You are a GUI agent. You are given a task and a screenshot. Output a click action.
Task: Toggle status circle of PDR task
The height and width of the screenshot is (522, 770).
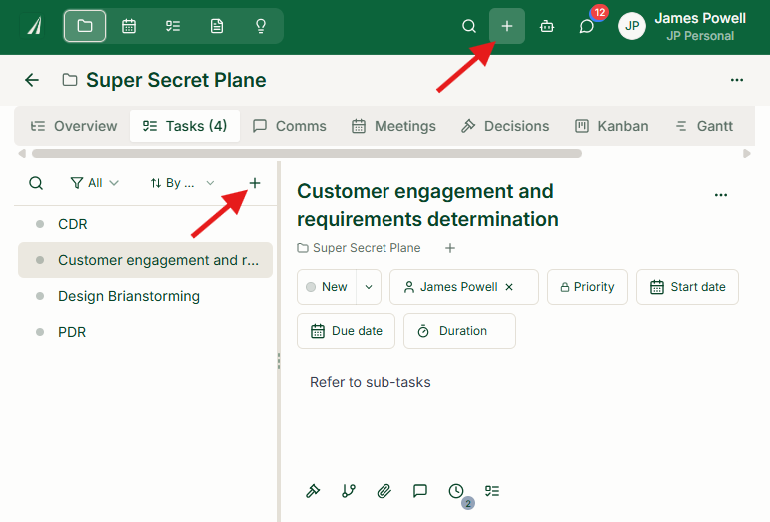click(40, 332)
